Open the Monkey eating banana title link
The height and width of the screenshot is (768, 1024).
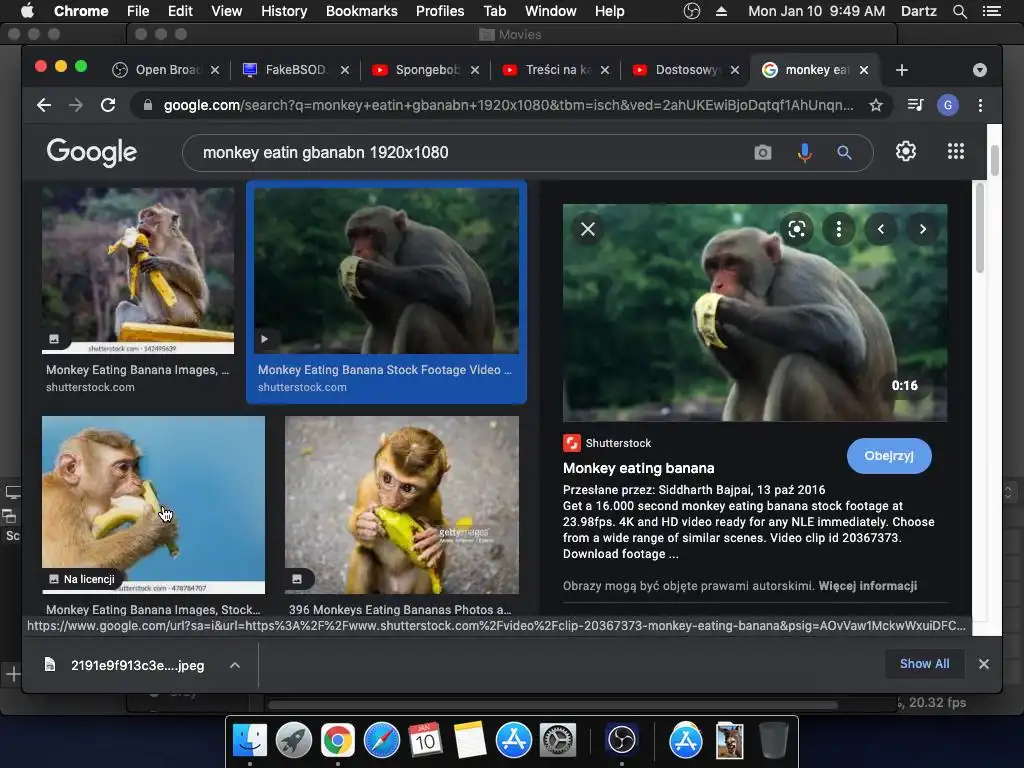coord(638,468)
